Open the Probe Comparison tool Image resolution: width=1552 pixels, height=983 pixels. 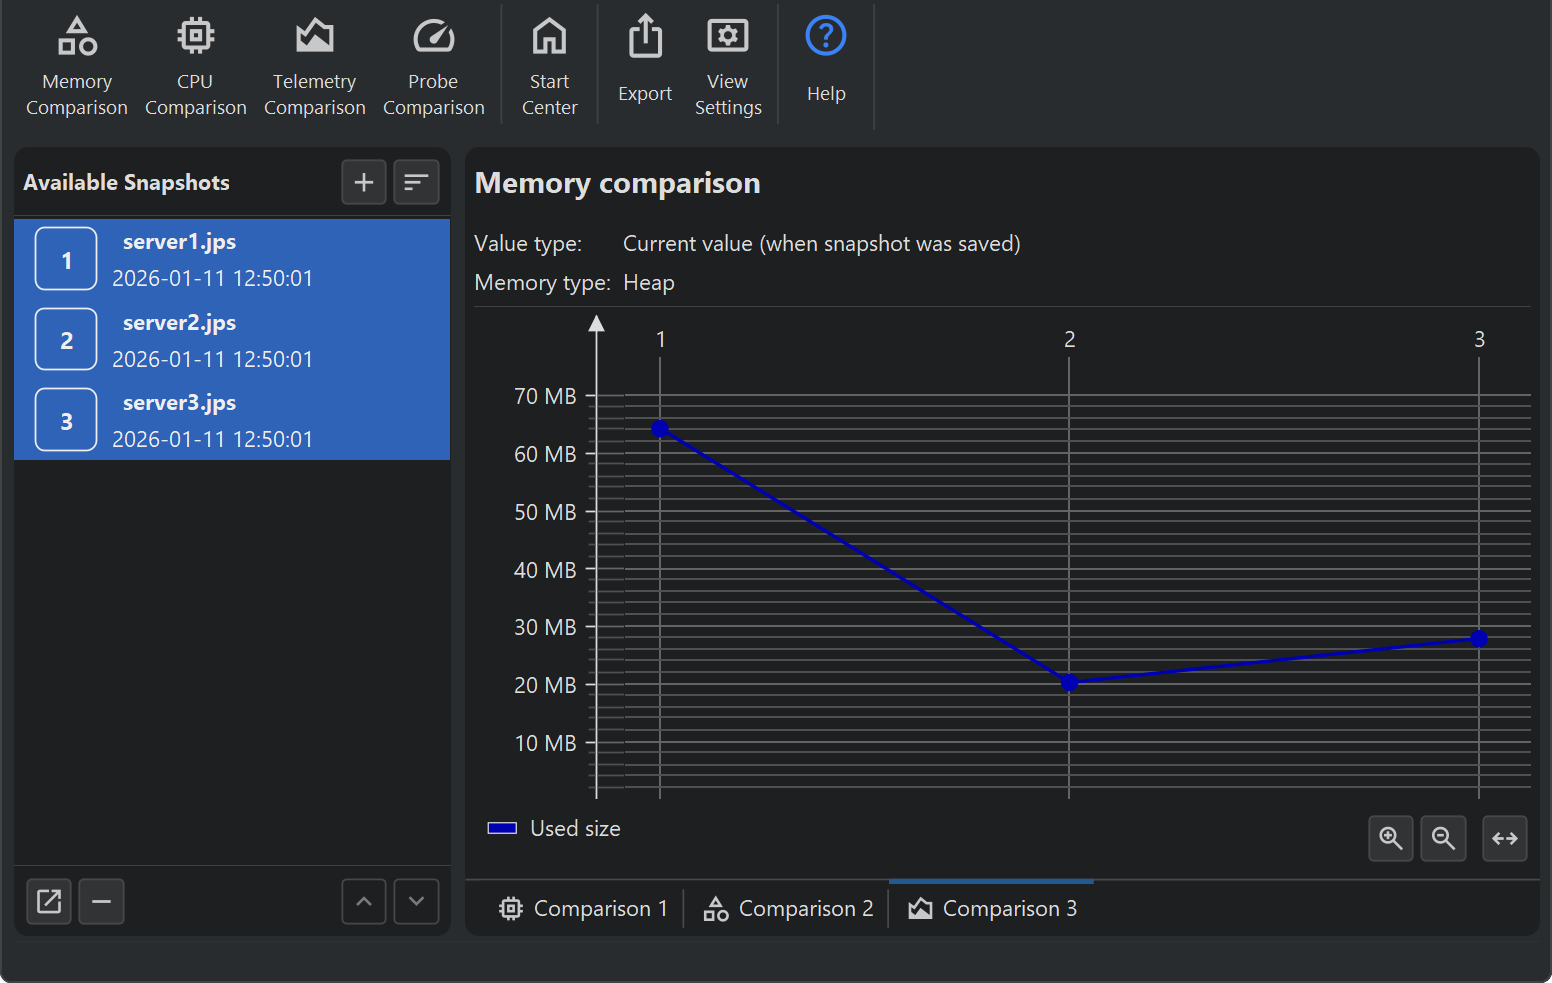pos(433,66)
